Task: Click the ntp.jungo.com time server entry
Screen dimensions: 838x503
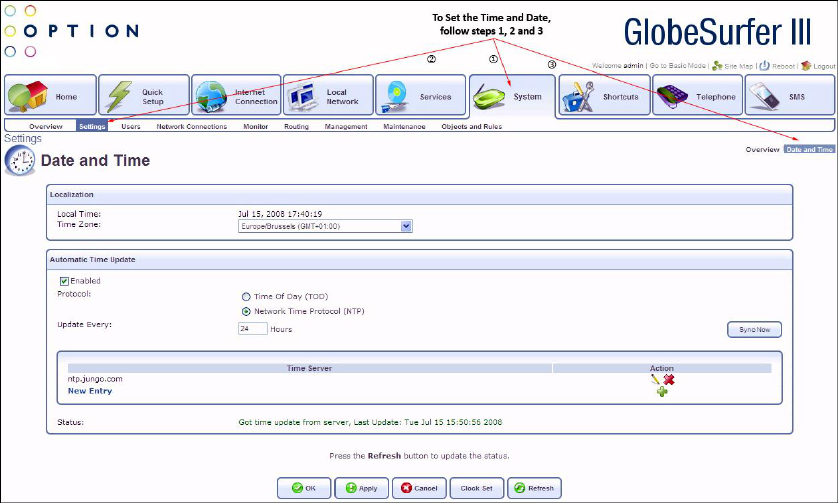Action: (95, 379)
